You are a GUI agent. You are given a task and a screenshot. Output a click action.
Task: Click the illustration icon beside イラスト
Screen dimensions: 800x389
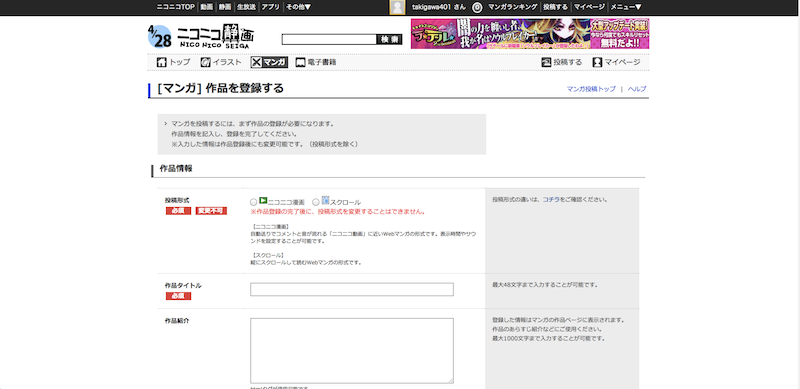tap(205, 62)
